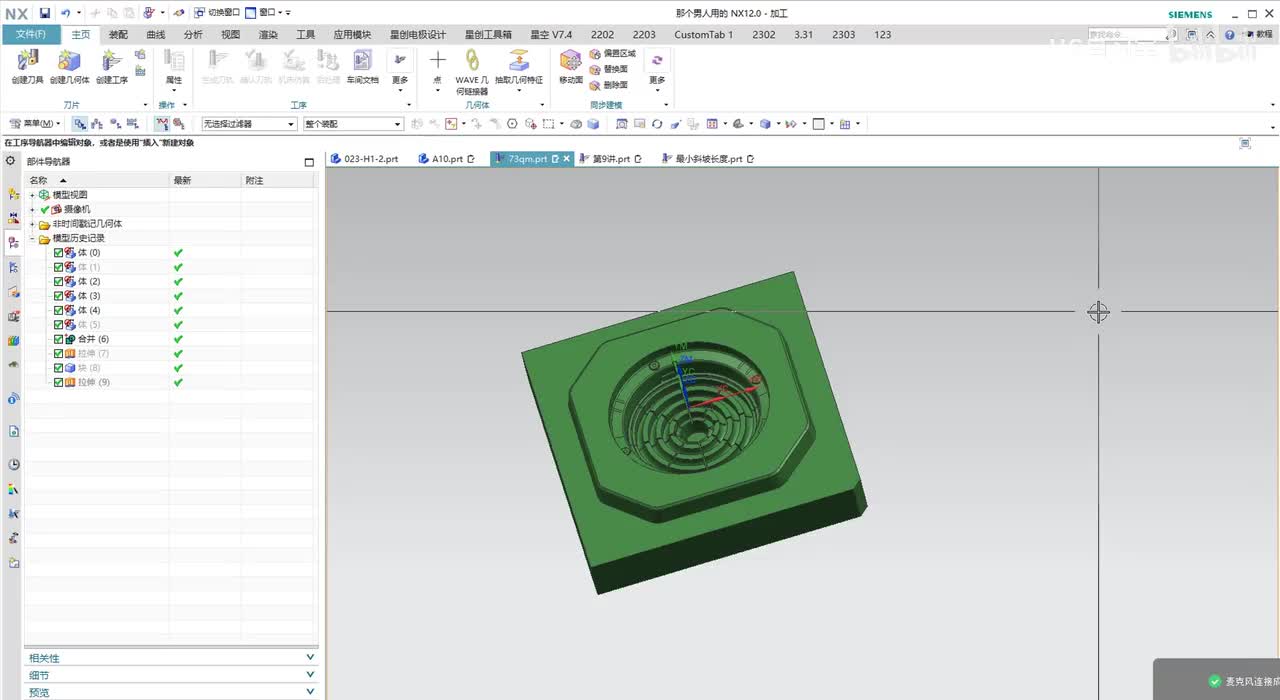Toggle checkbox for 合并 (6)

tap(59, 339)
